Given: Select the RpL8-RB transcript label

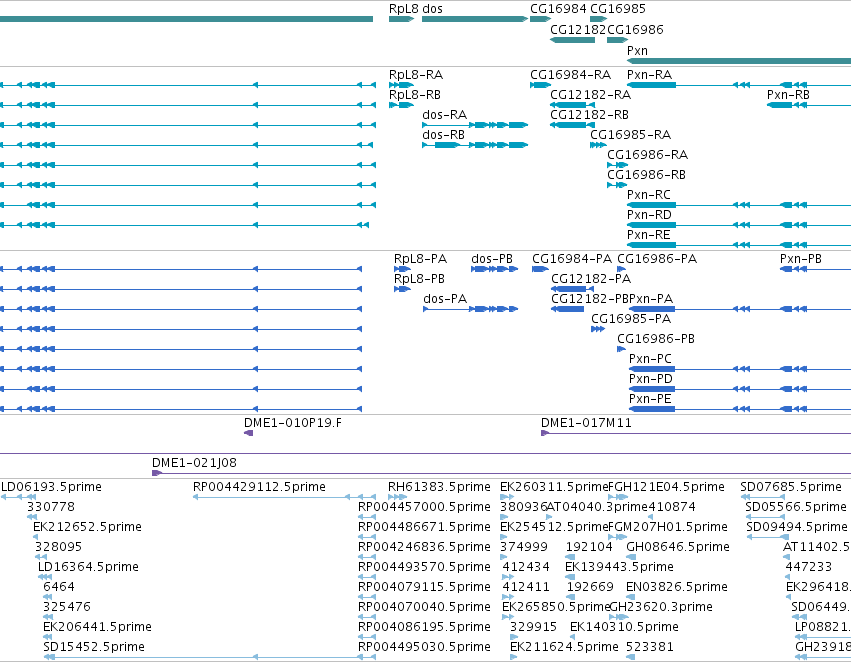Looking at the screenshot, I should pyautogui.click(x=415, y=95).
